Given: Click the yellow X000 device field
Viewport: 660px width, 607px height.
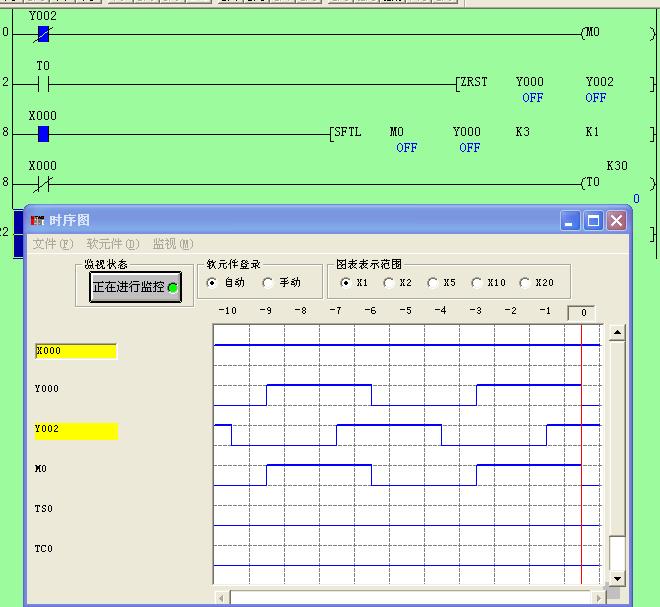Looking at the screenshot, I should point(76,351).
